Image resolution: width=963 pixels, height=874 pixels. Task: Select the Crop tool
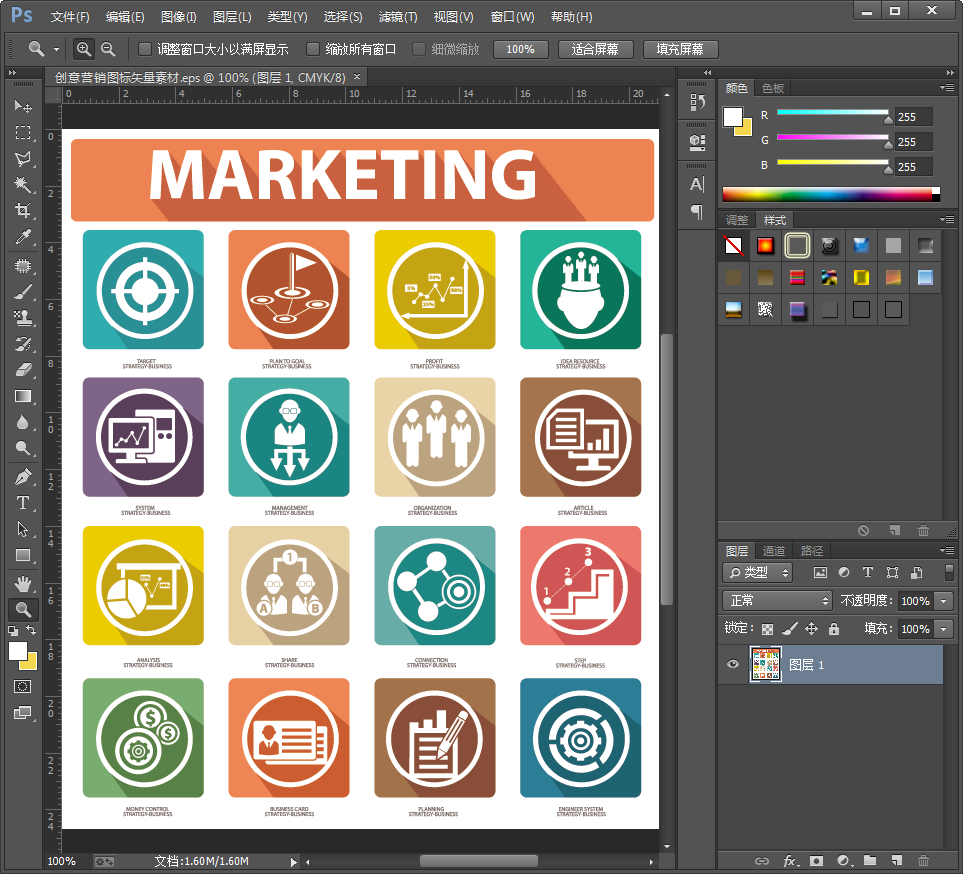[x=22, y=211]
